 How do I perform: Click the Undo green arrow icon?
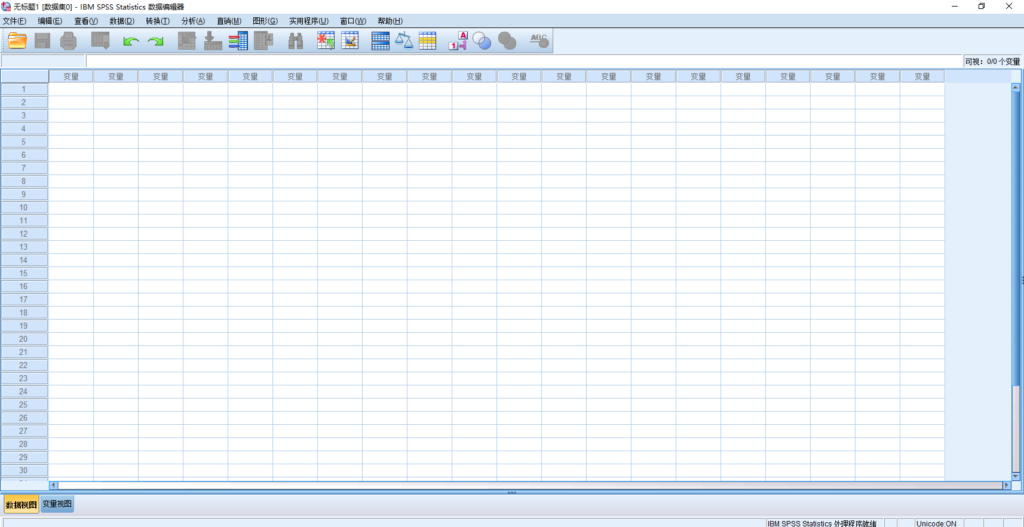[131, 42]
